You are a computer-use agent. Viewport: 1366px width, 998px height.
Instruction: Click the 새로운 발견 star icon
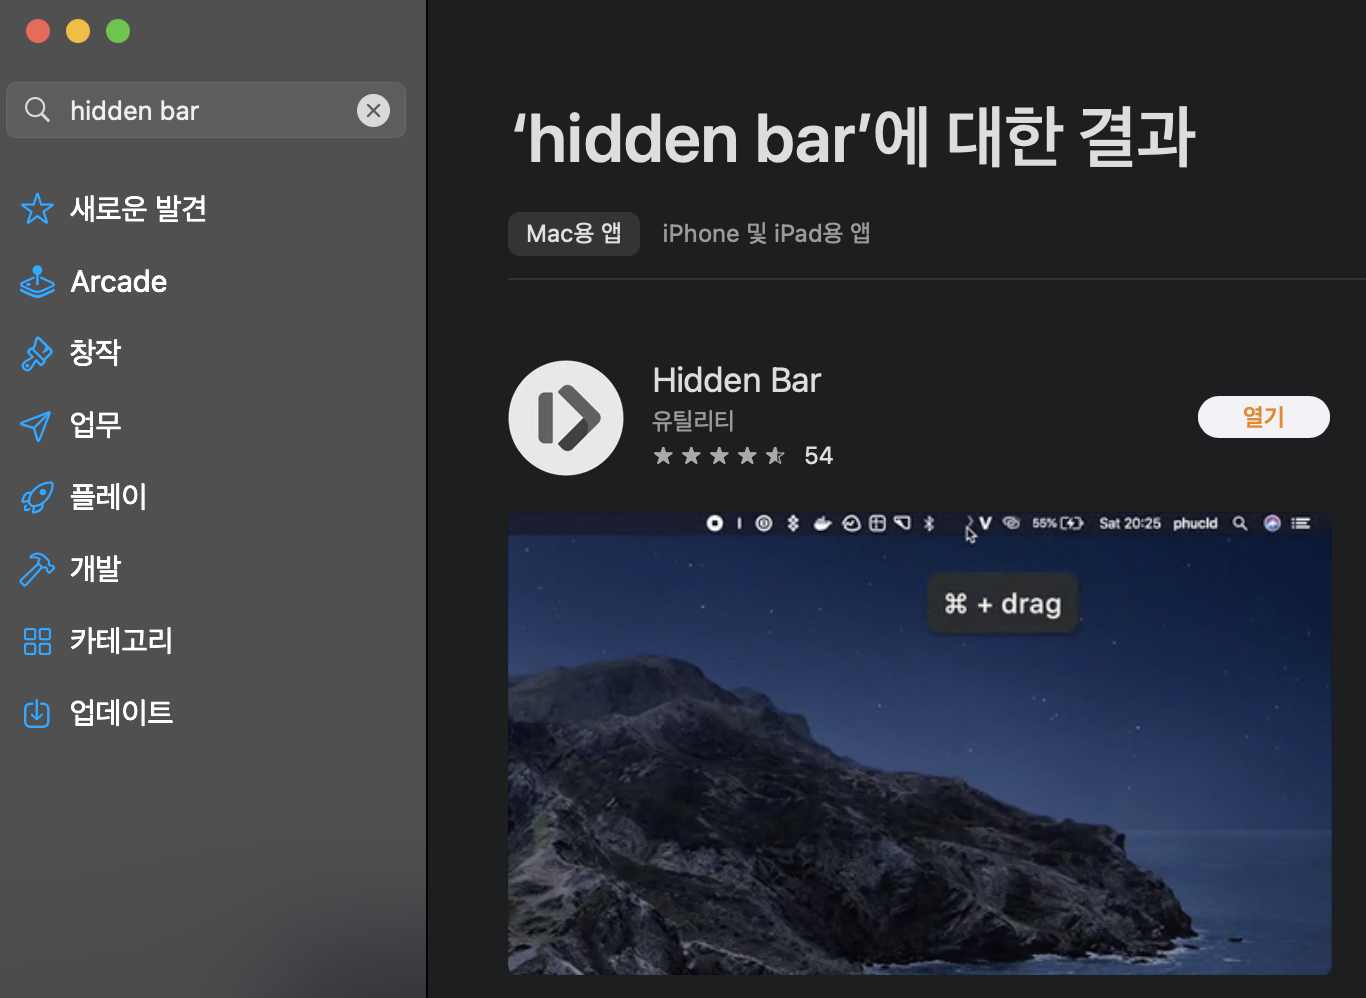(37, 209)
